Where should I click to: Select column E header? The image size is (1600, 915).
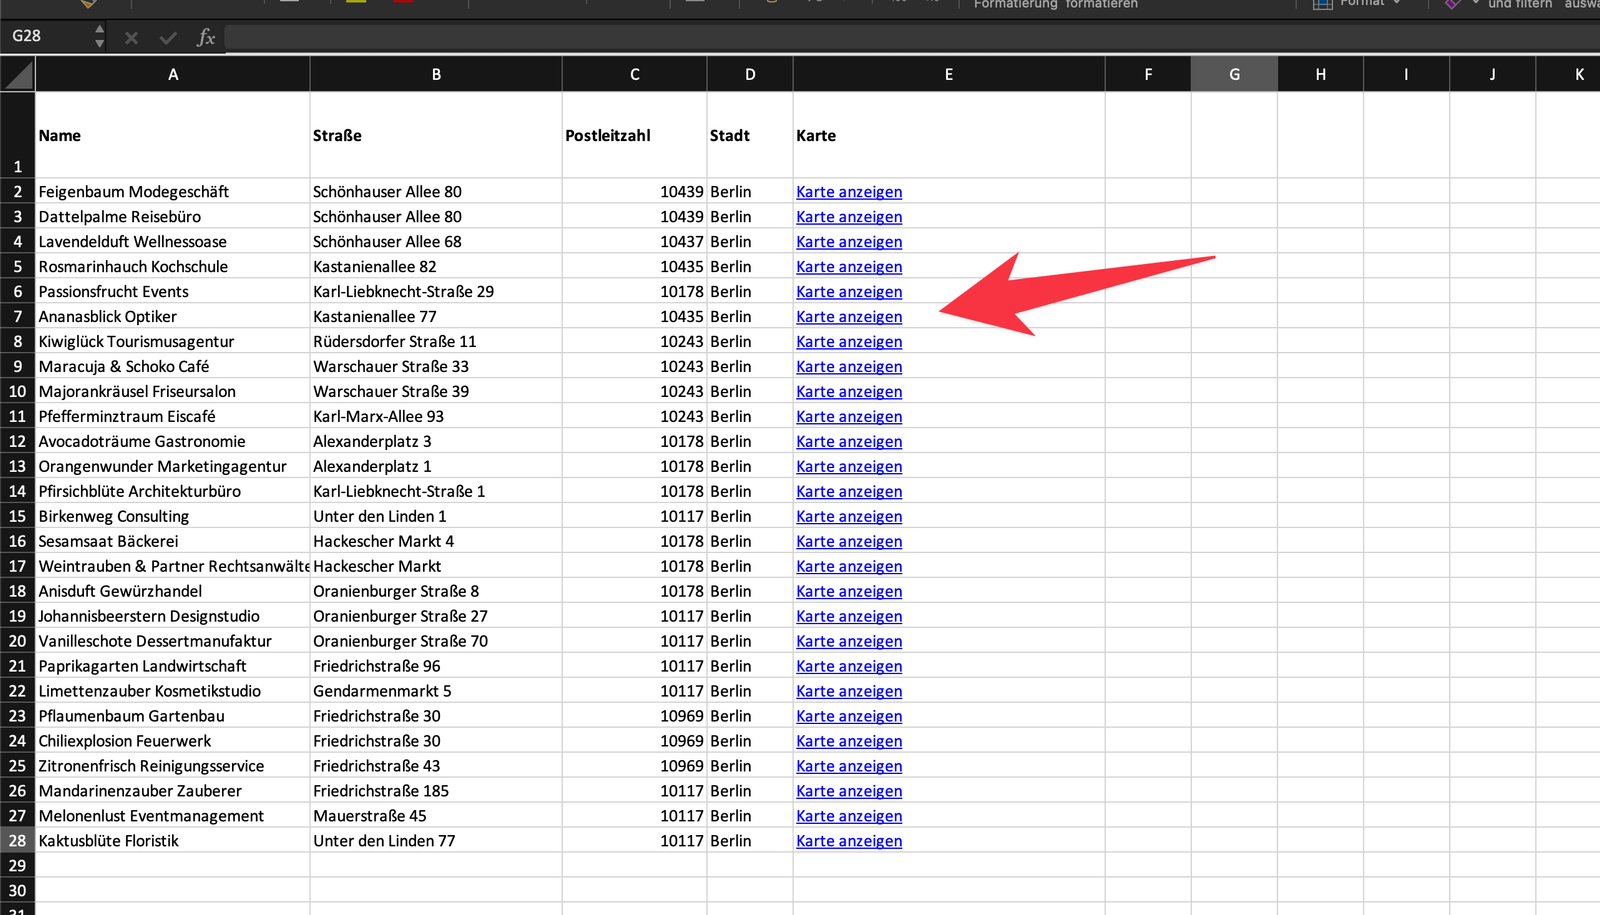tap(949, 74)
